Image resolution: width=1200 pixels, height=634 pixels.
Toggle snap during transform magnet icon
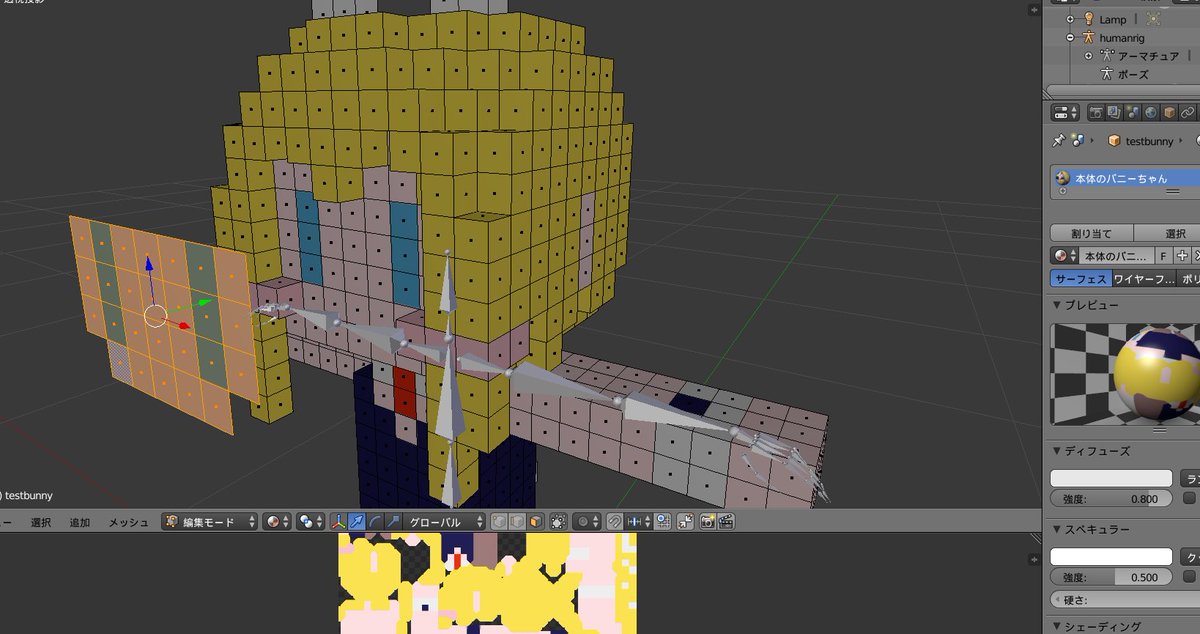click(614, 522)
